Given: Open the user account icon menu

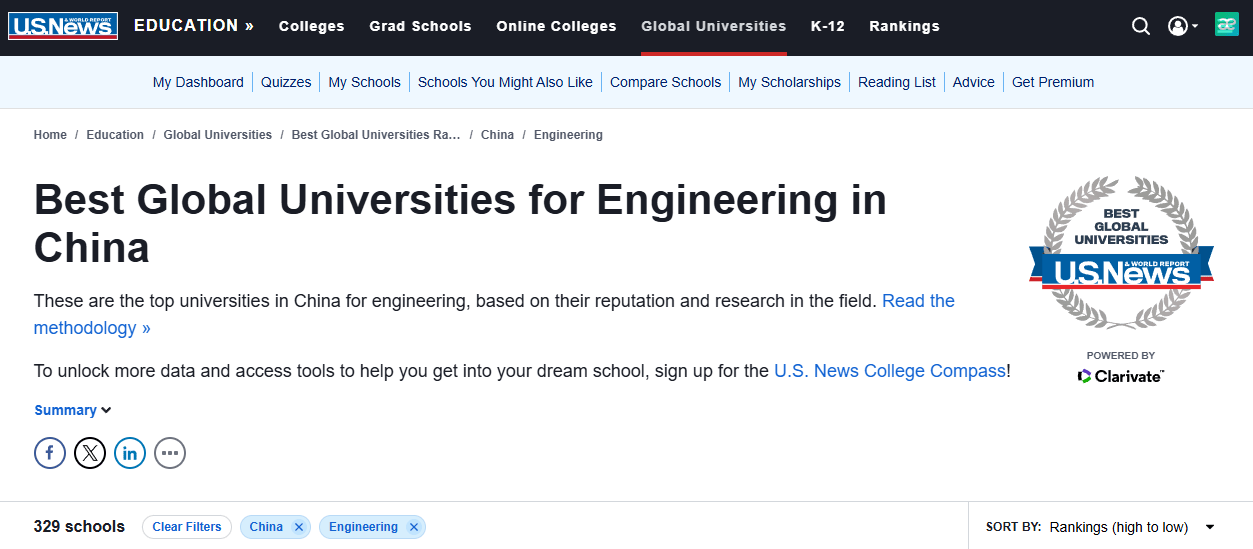Looking at the screenshot, I should [x=1182, y=27].
